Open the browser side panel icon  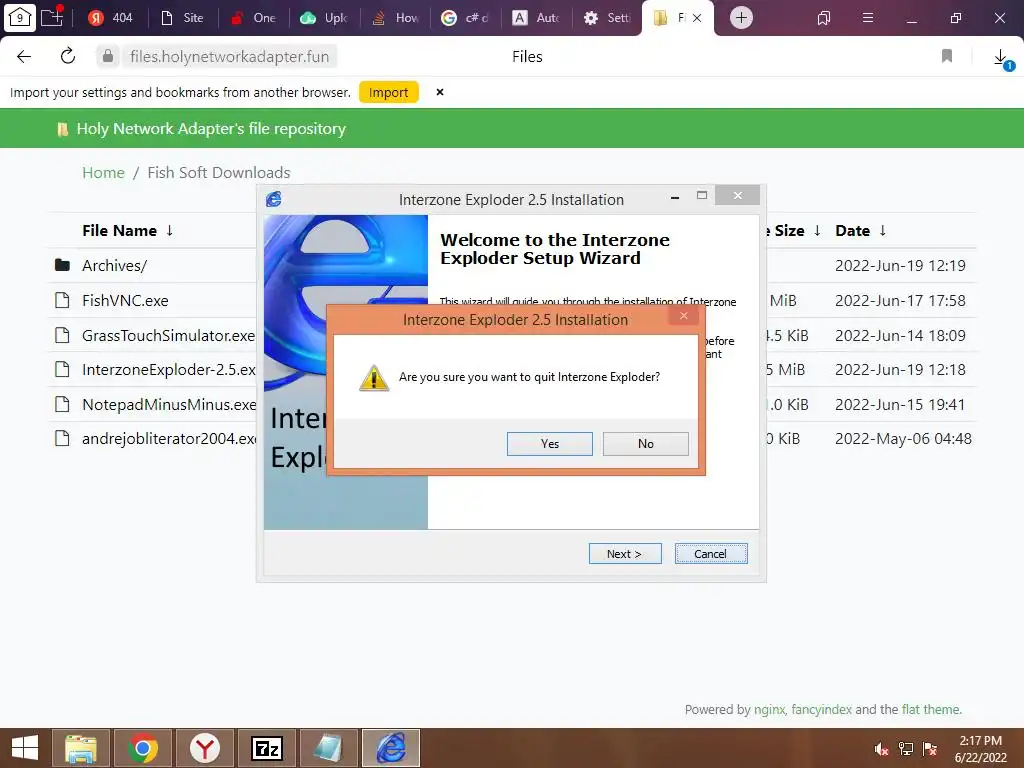(x=824, y=18)
